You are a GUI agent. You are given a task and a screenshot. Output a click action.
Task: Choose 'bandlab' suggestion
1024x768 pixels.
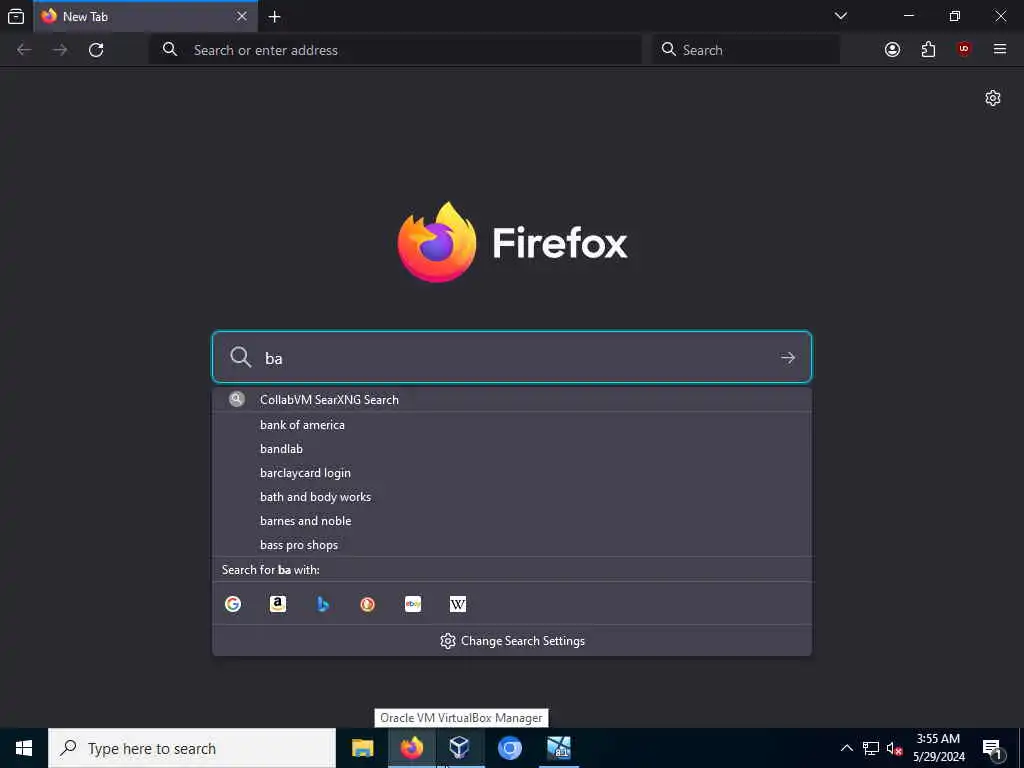point(512,449)
